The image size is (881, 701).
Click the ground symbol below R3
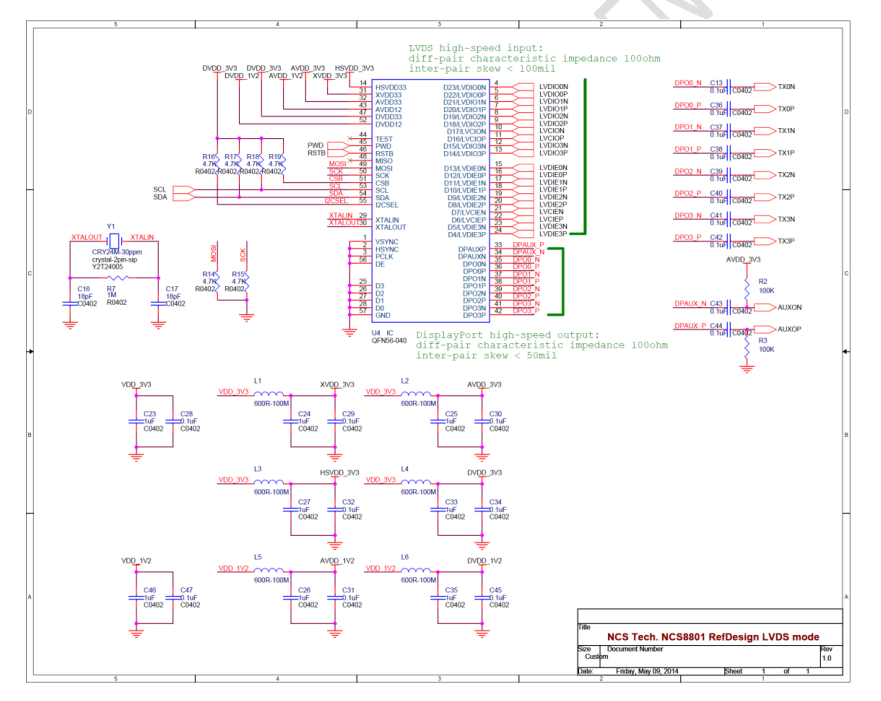[x=747, y=368]
